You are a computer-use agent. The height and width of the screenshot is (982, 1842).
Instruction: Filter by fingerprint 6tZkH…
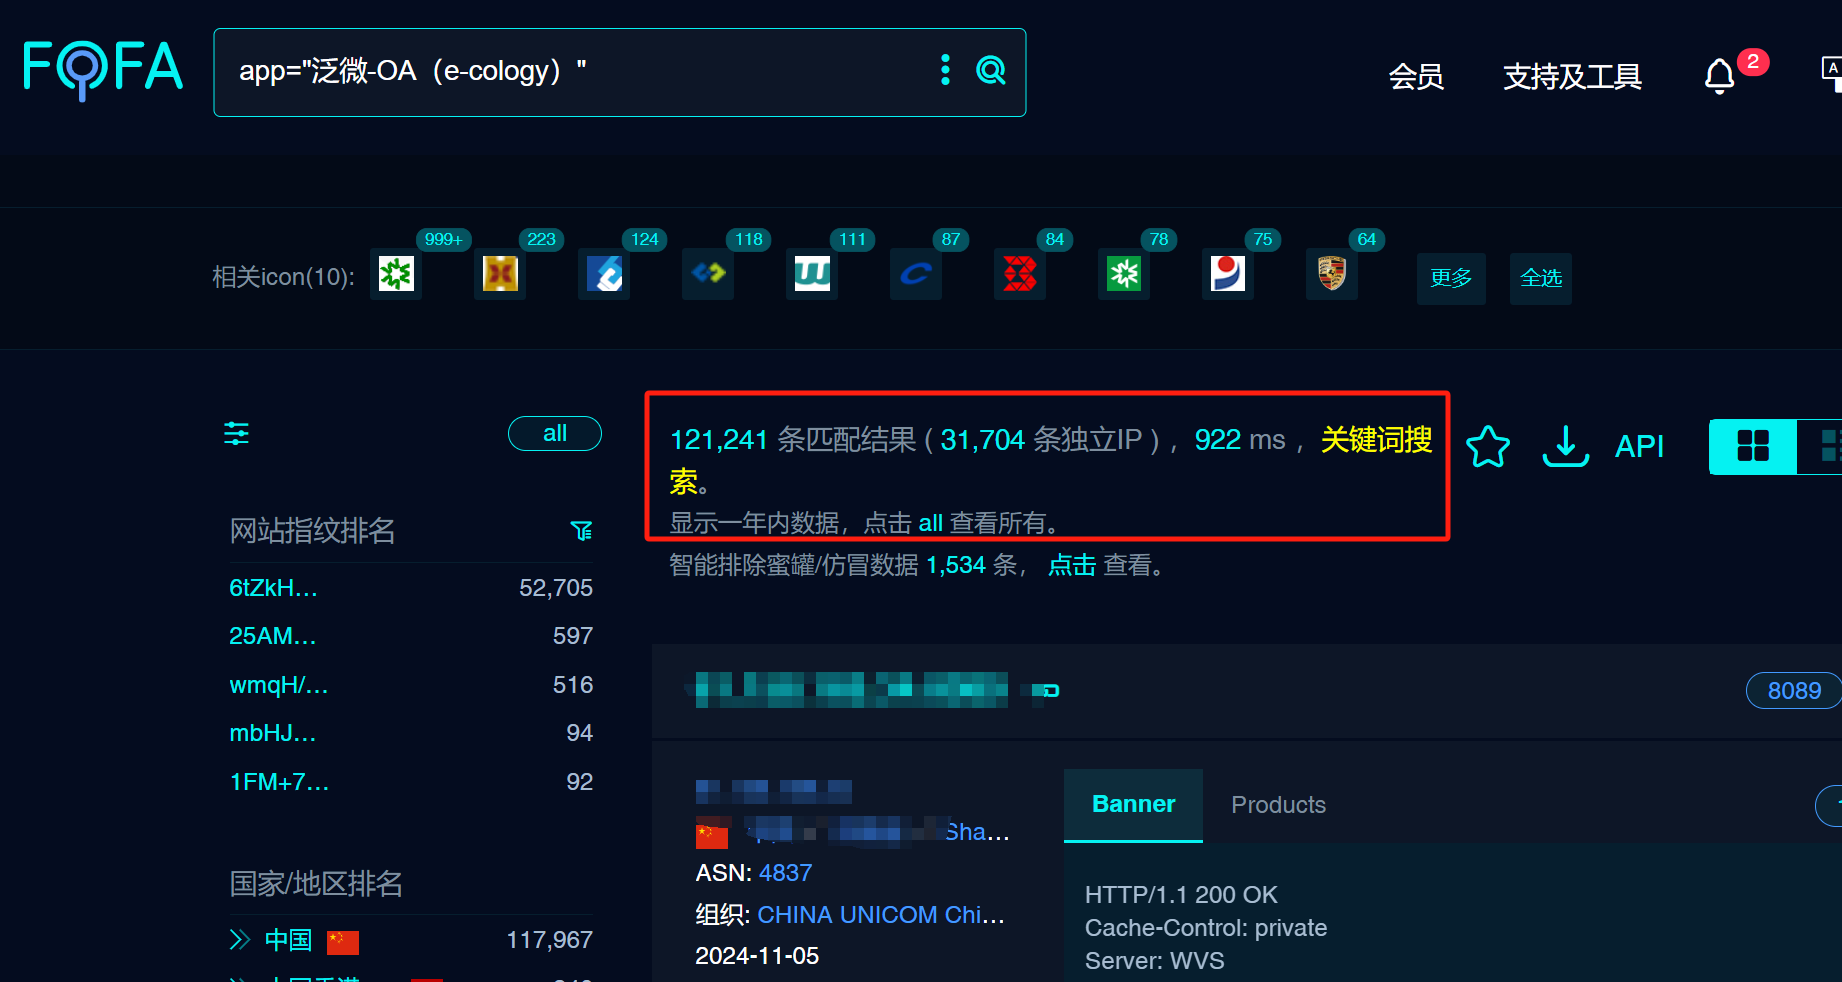click(274, 588)
